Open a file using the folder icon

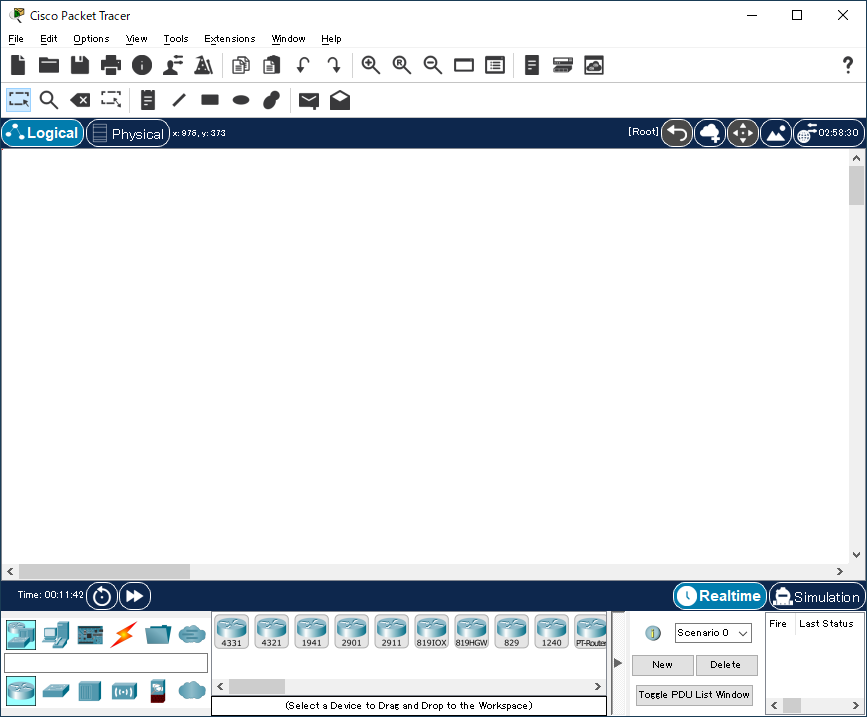pyautogui.click(x=49, y=65)
